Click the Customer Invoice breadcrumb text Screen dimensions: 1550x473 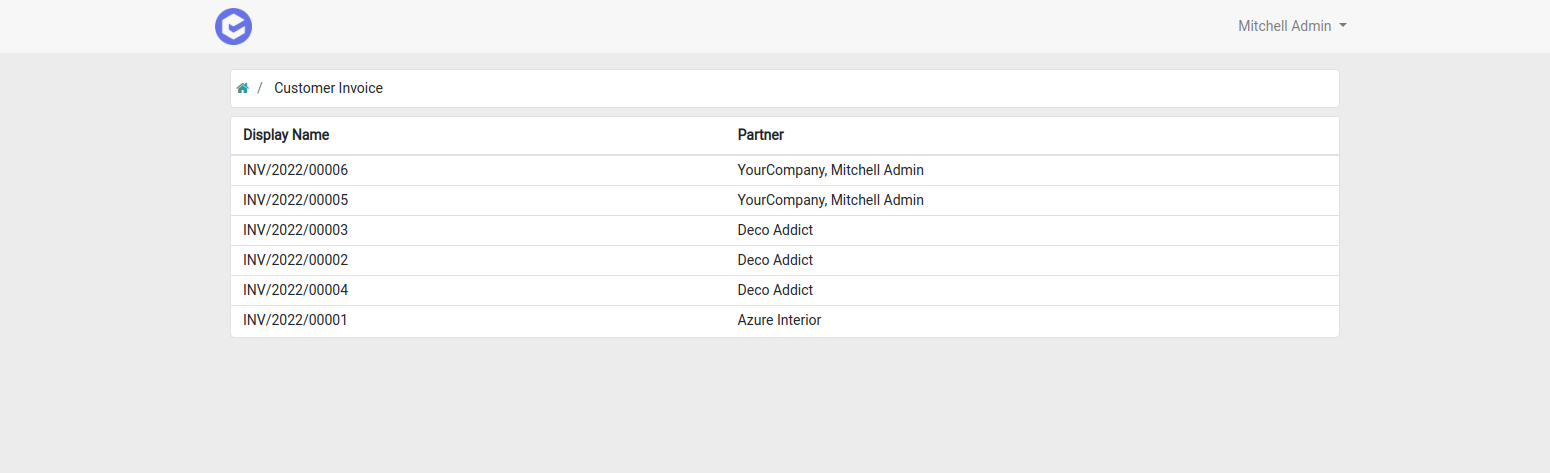328,88
